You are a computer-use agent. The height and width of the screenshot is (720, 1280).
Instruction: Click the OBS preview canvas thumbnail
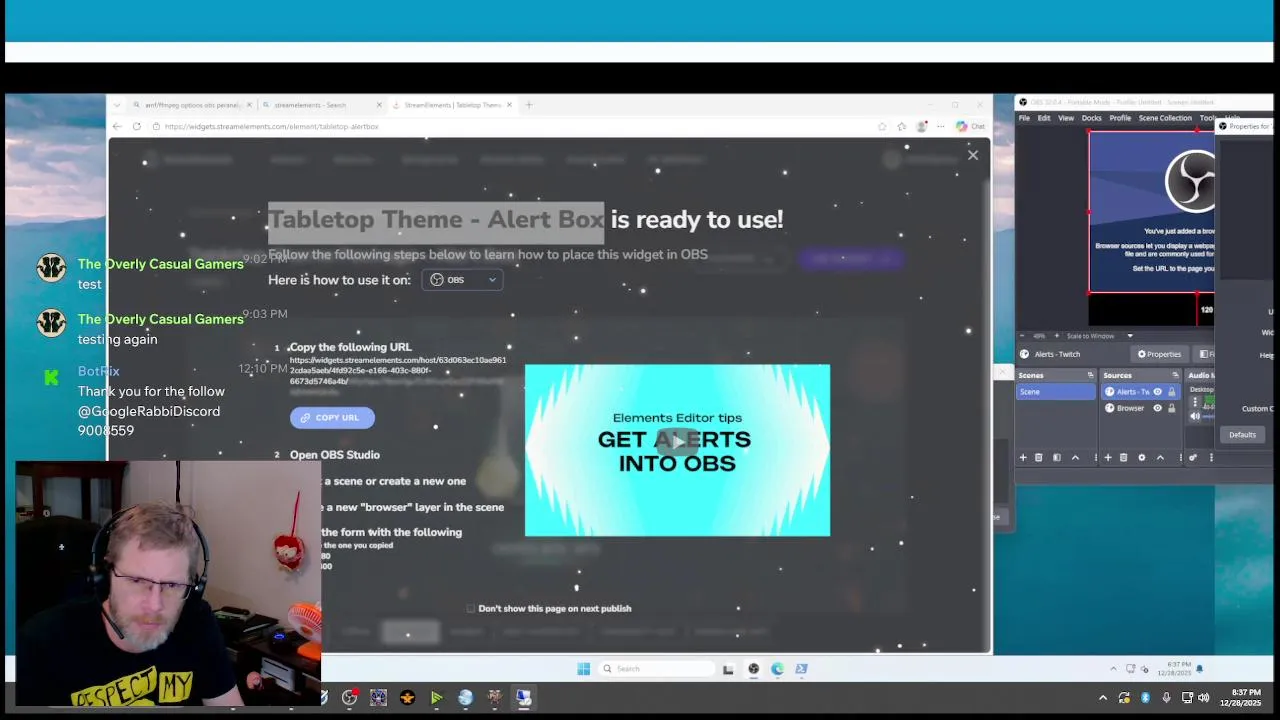point(1152,212)
